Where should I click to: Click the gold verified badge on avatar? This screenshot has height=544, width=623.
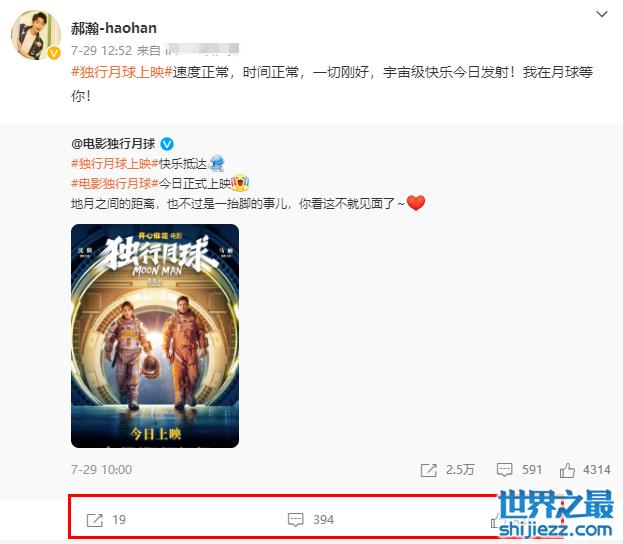click(54, 53)
